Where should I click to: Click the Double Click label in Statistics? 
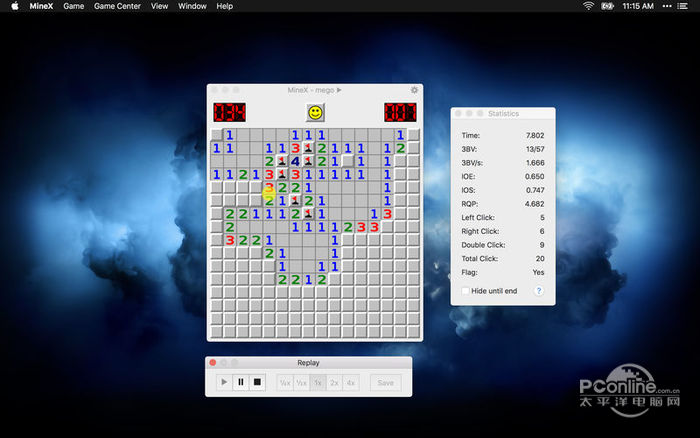point(483,245)
